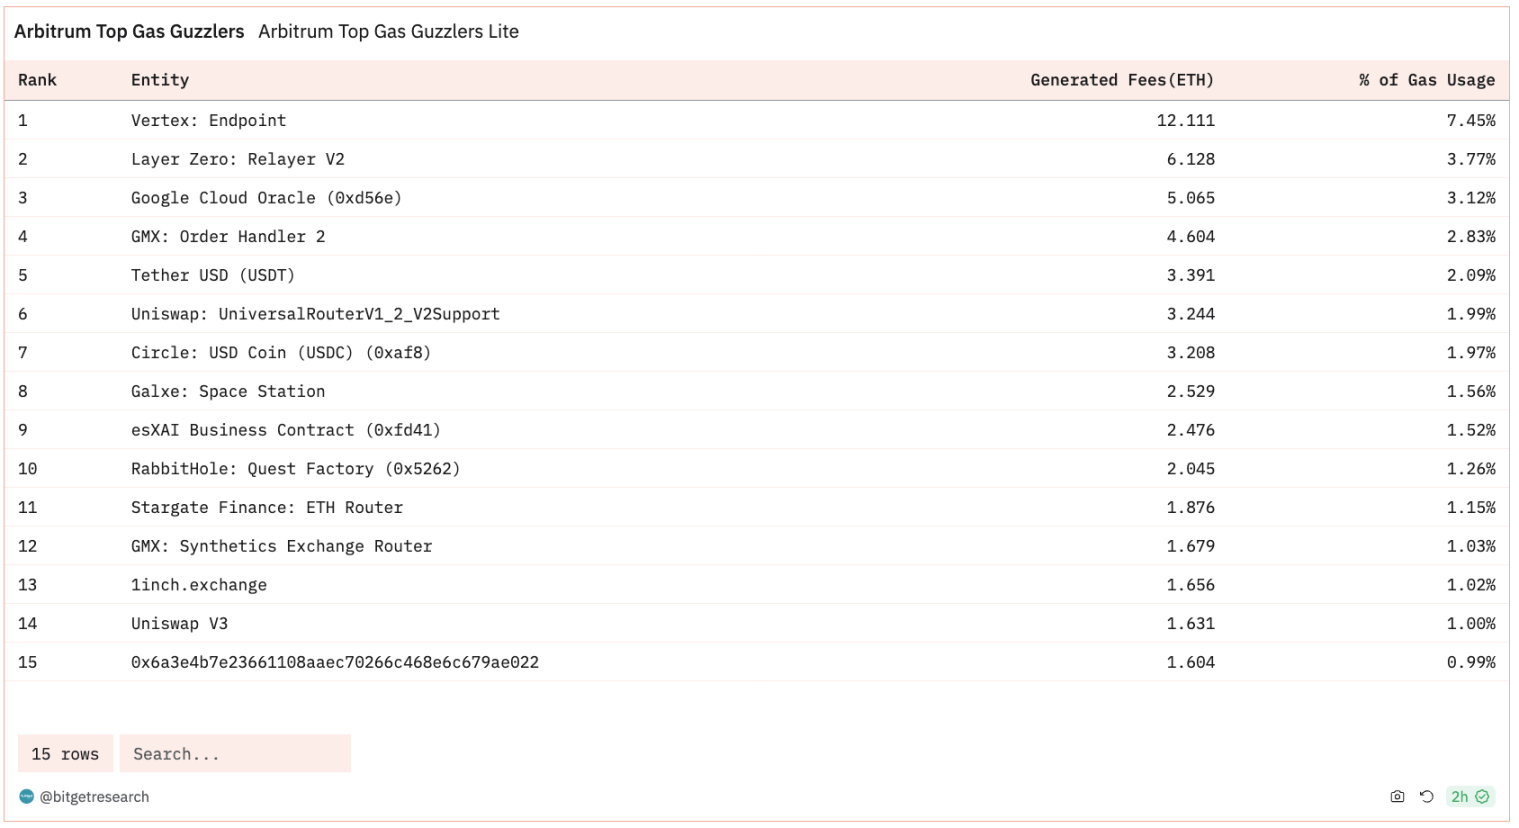Image resolution: width=1519 pixels, height=828 pixels.
Task: Click the 0.99% gas usage value
Action: 1471,662
